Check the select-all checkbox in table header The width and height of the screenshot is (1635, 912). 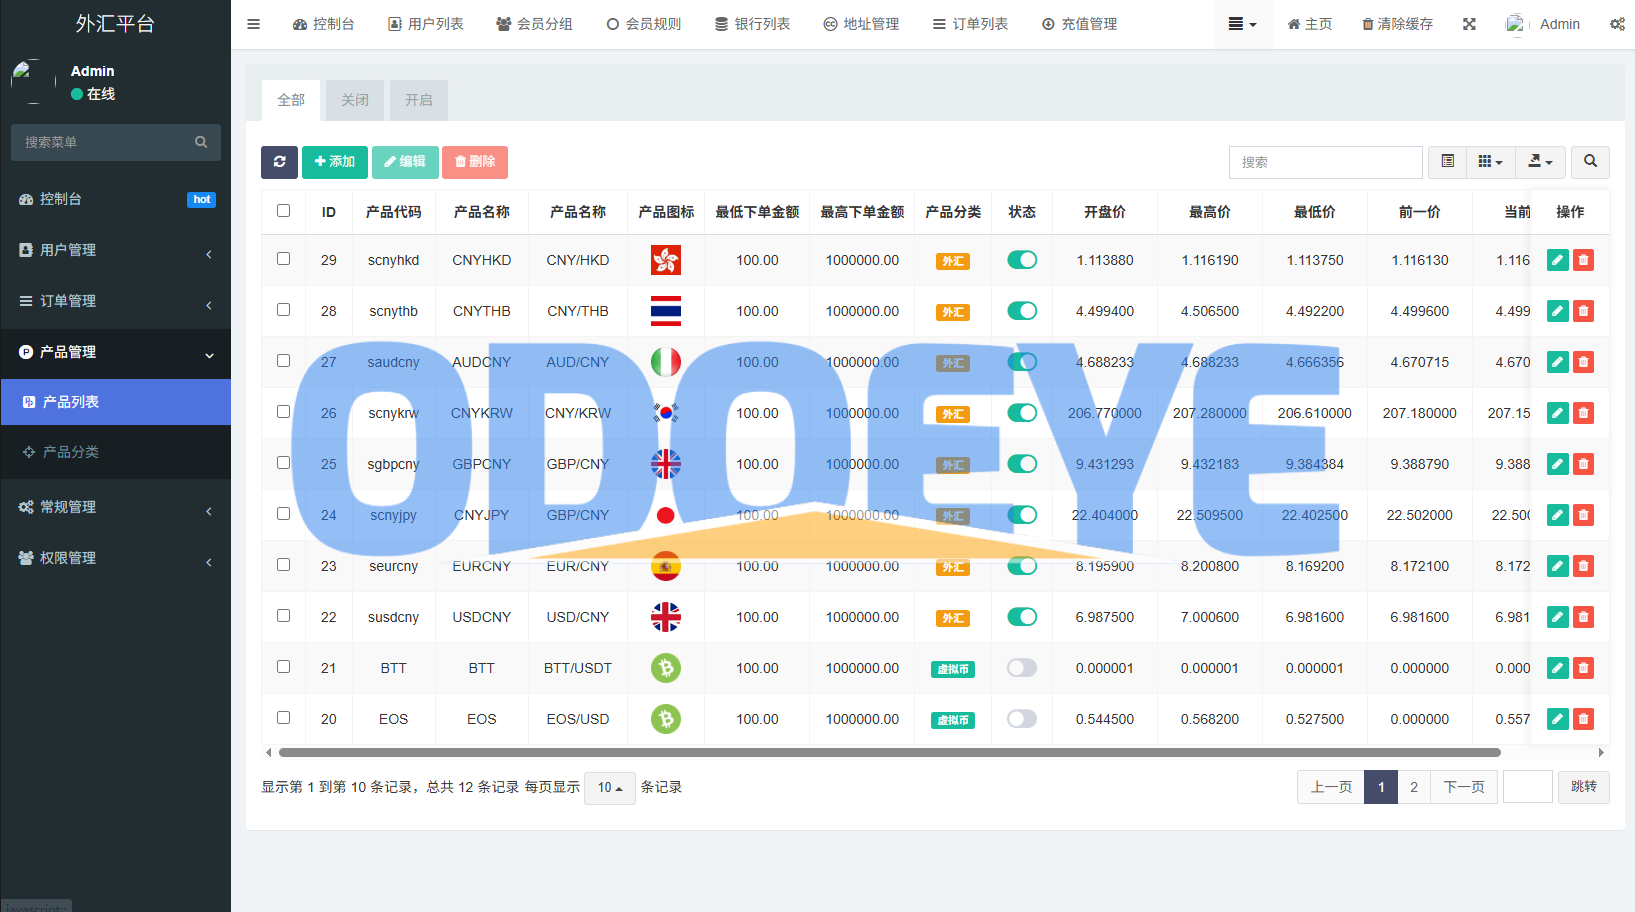point(284,211)
